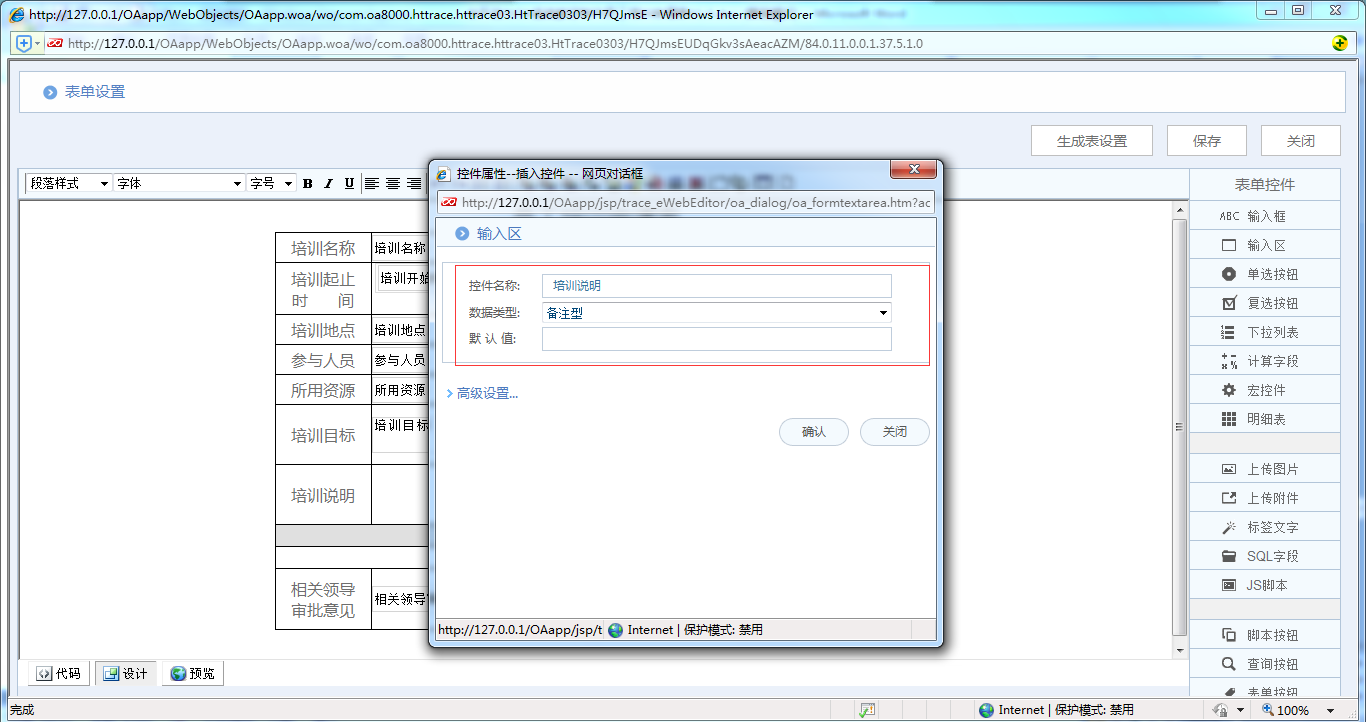
Task: Insert a 明细表 detail table control
Action: pyautogui.click(x=1264, y=418)
